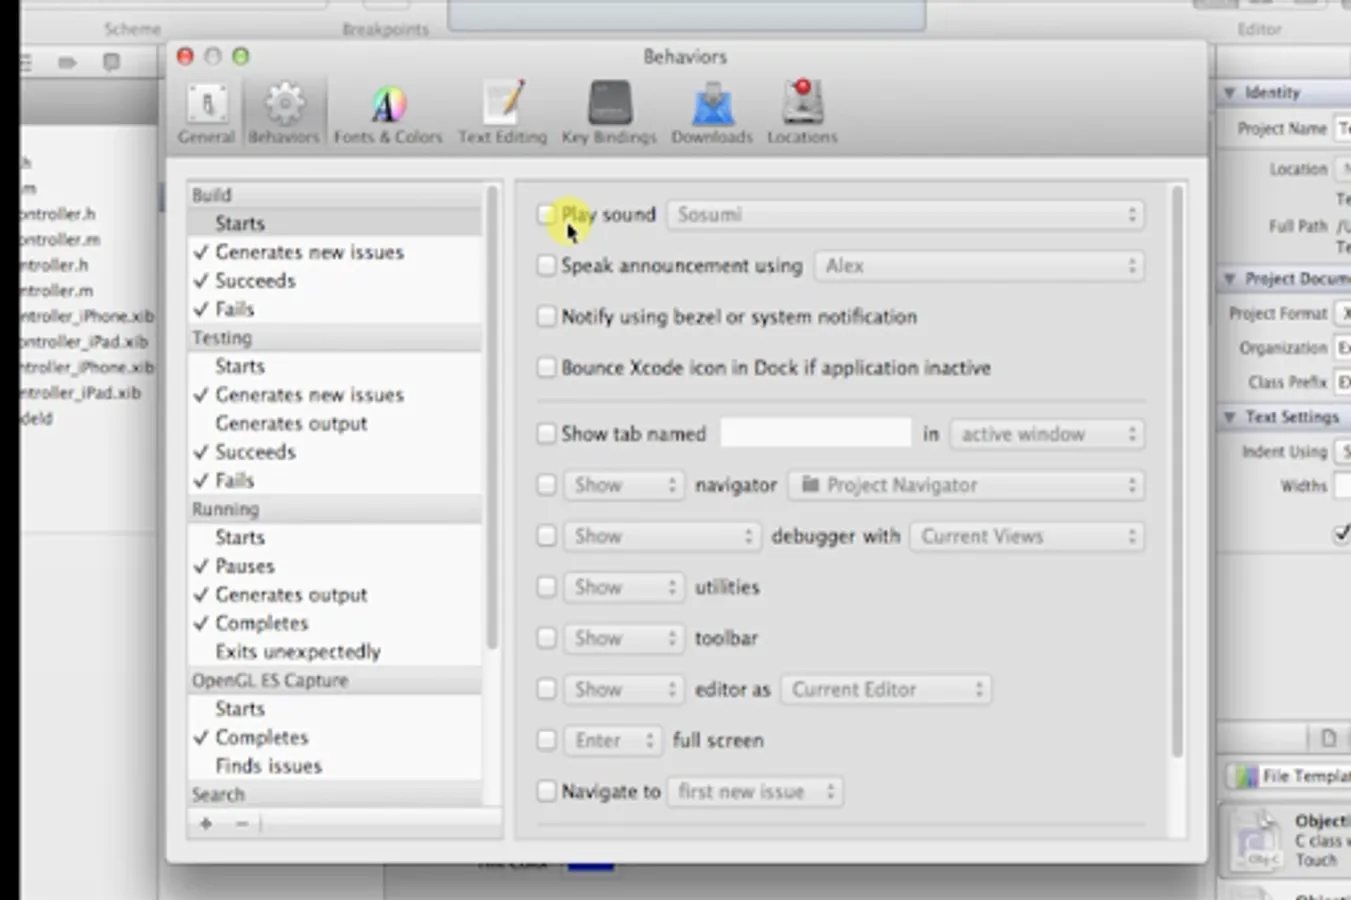Open the Enter full screen dropdown
This screenshot has width=1351, height=900.
coord(613,740)
